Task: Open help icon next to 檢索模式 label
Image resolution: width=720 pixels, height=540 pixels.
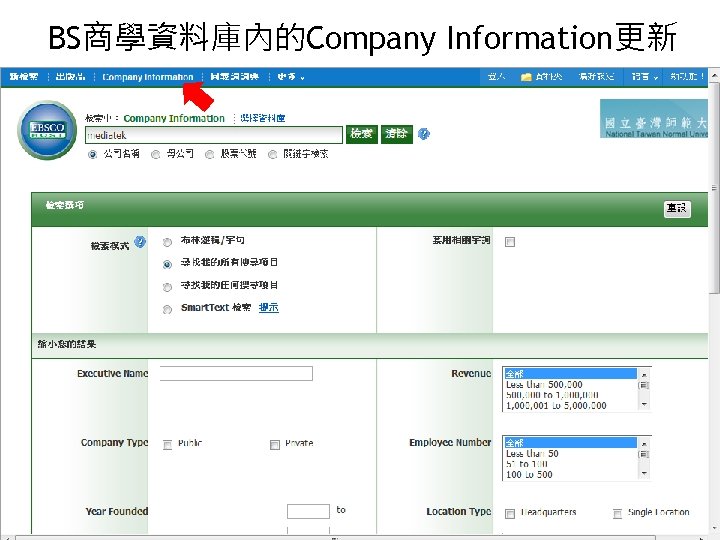Action: click(140, 242)
